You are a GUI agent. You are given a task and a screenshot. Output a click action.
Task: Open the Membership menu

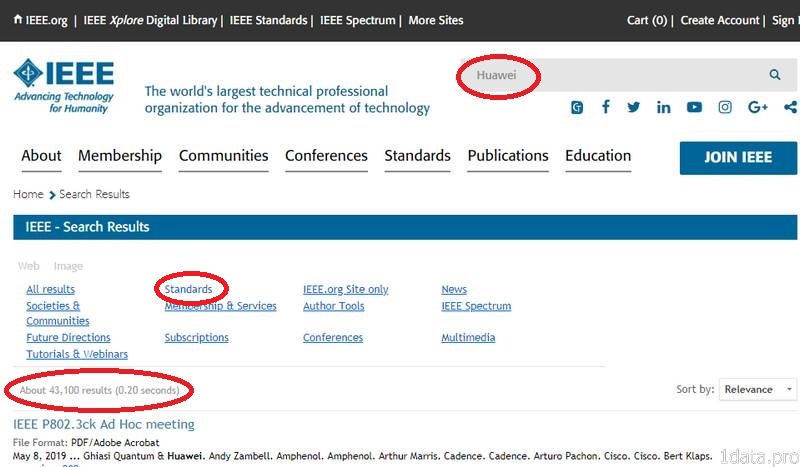pos(120,156)
